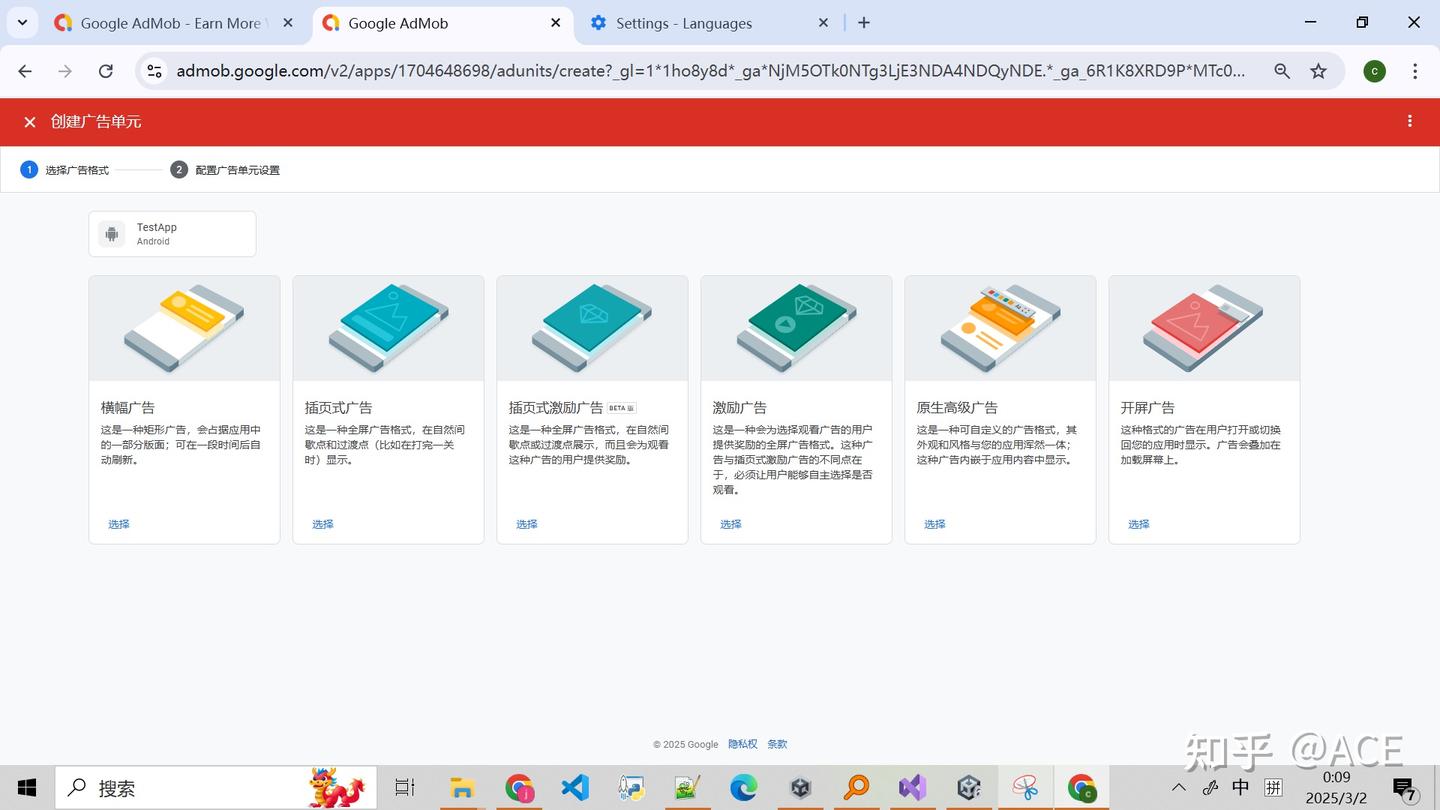Open Visual Studio Code from the taskbar
Image resolution: width=1440 pixels, height=810 pixels.
(575, 788)
